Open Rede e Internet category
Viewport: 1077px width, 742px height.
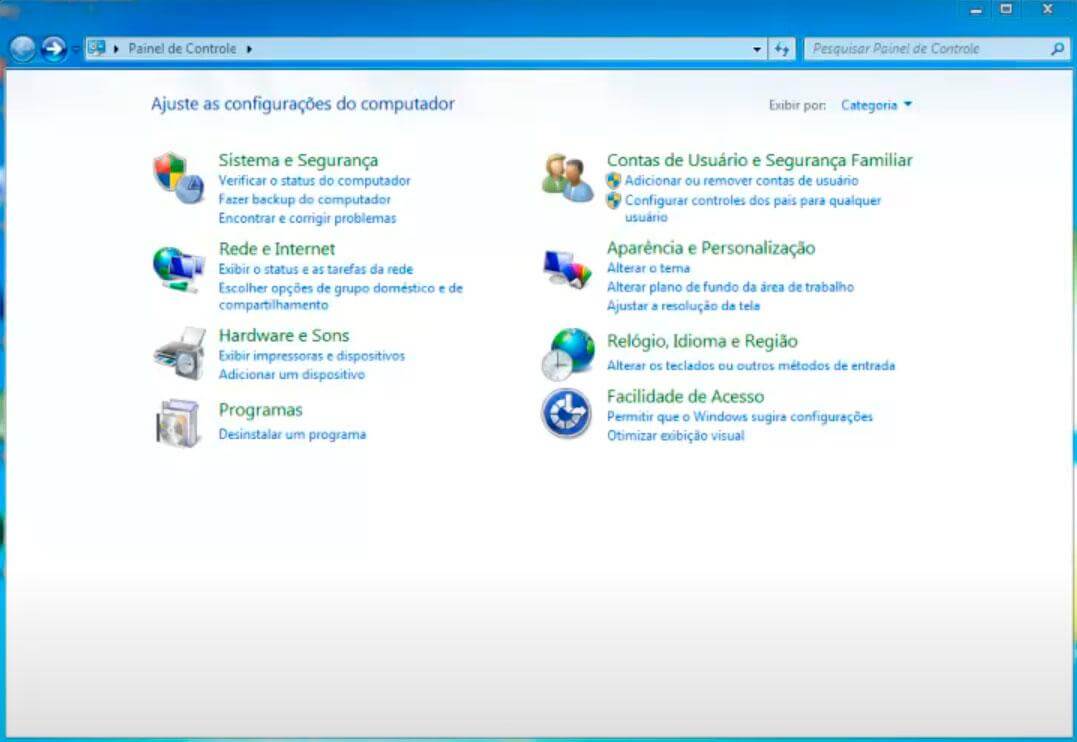pyautogui.click(x=277, y=249)
